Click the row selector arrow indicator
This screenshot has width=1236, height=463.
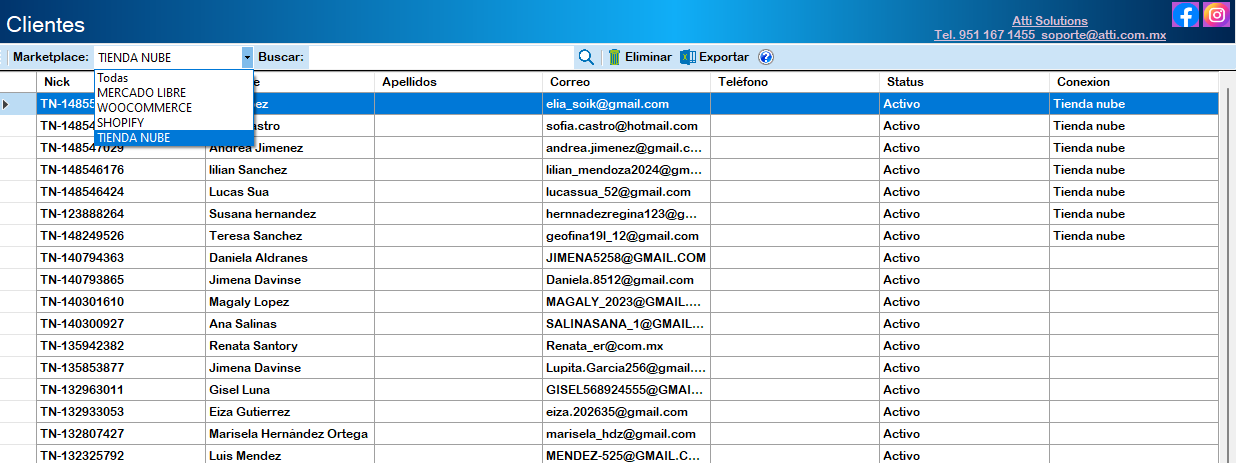pos(7,104)
